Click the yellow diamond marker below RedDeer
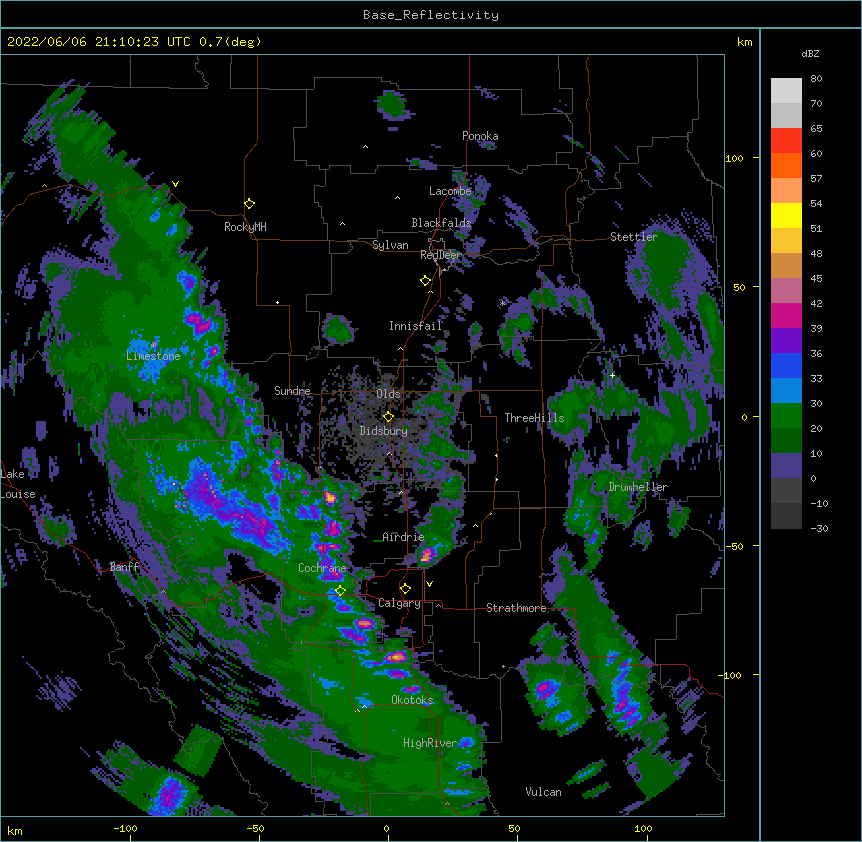This screenshot has width=862, height=842. 426,281
